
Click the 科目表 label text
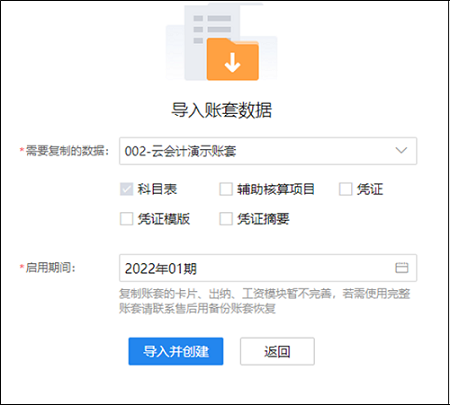(x=157, y=189)
